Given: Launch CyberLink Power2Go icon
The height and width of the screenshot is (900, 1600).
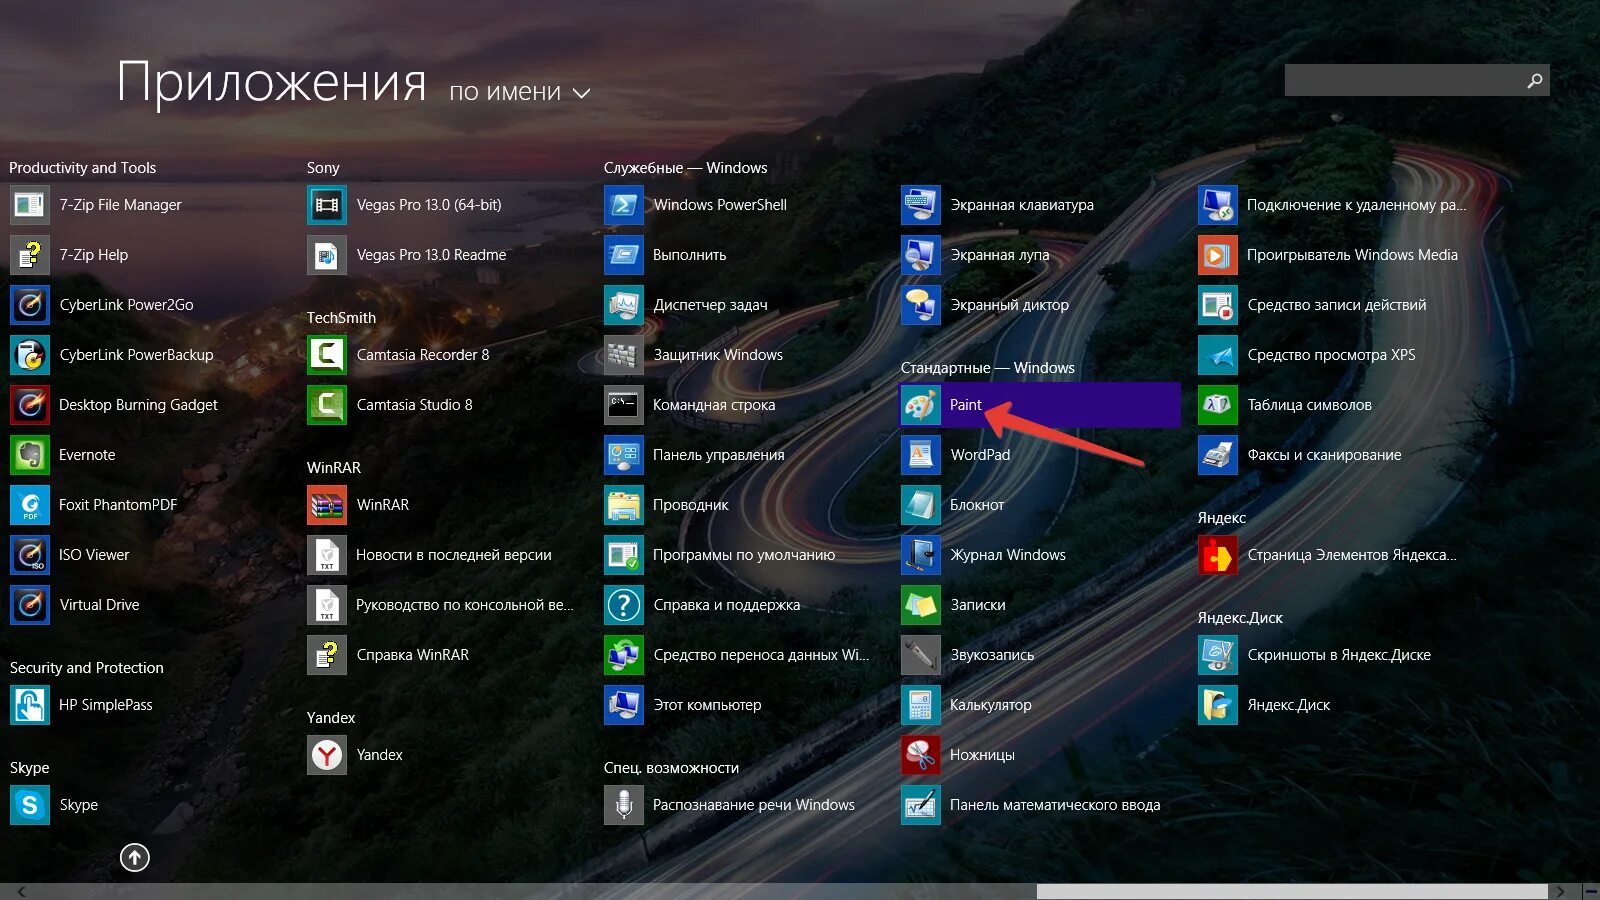Looking at the screenshot, I should tap(30, 305).
